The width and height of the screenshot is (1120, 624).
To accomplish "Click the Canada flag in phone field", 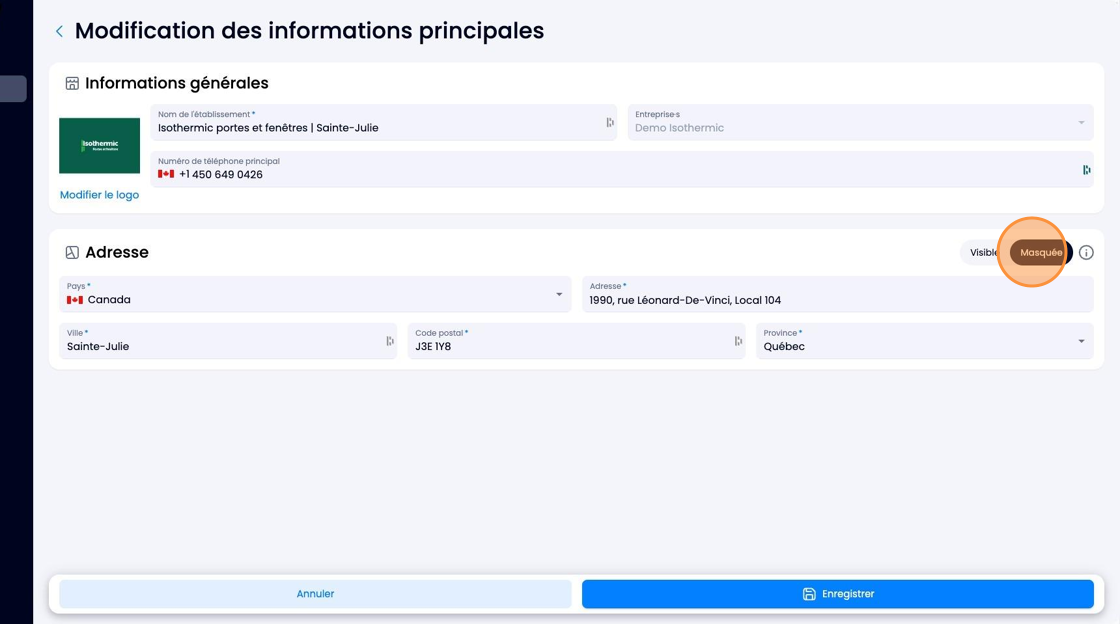I will pyautogui.click(x=166, y=174).
